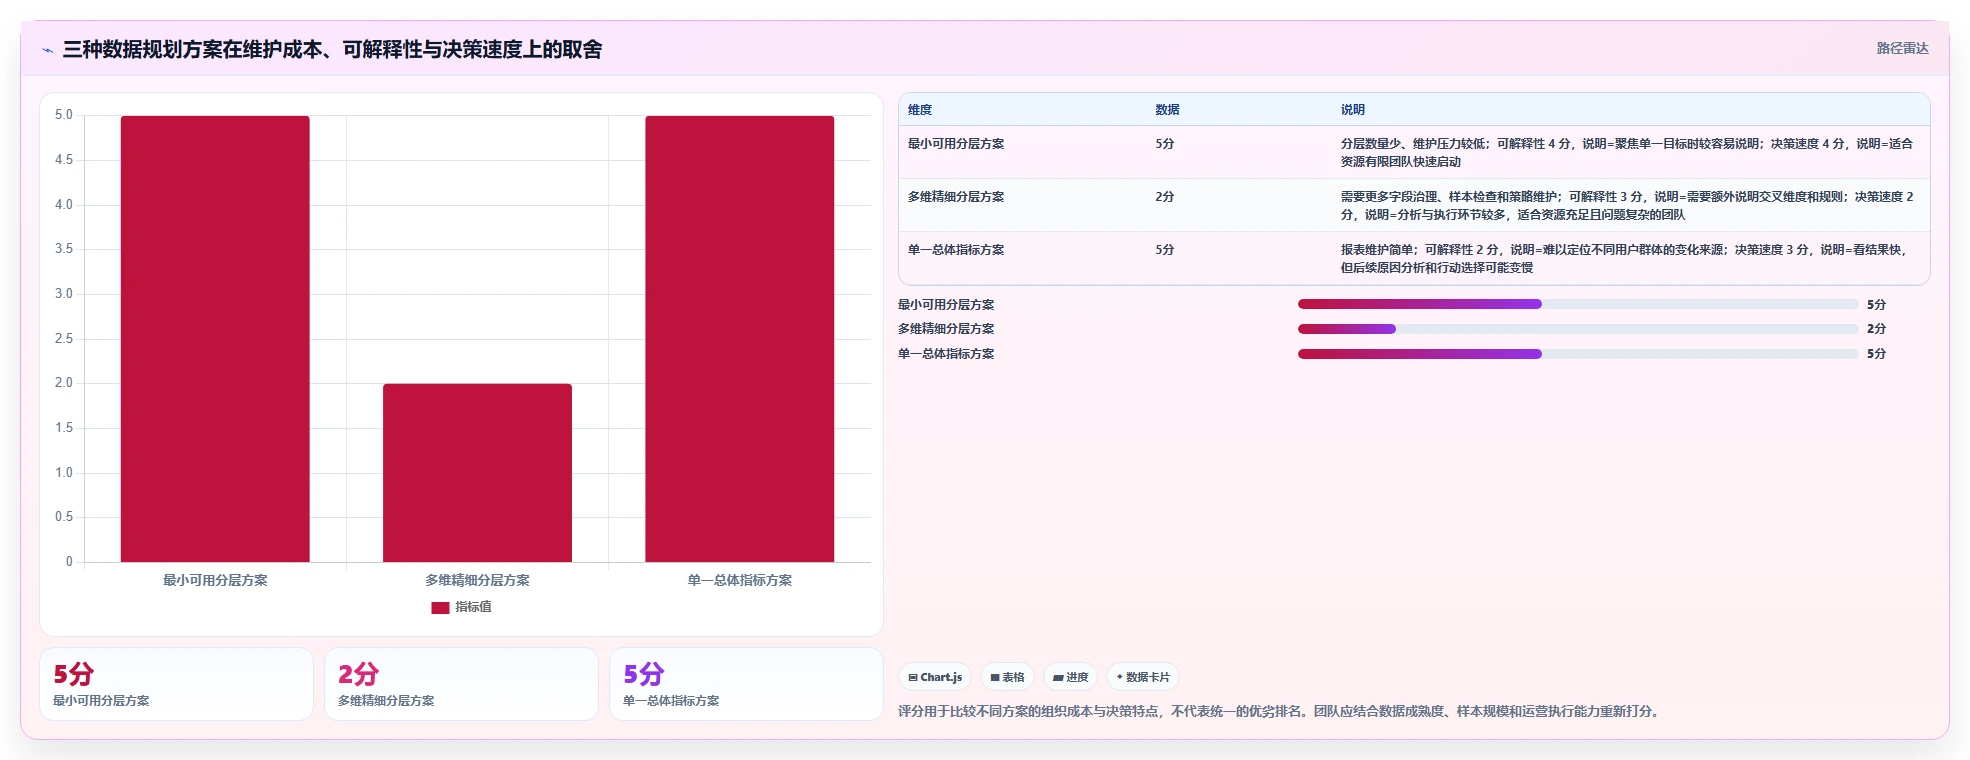This screenshot has height=760, width=1970.
Task: Click the 多维精细分层方案 progress bar
Action: (x=1578, y=329)
